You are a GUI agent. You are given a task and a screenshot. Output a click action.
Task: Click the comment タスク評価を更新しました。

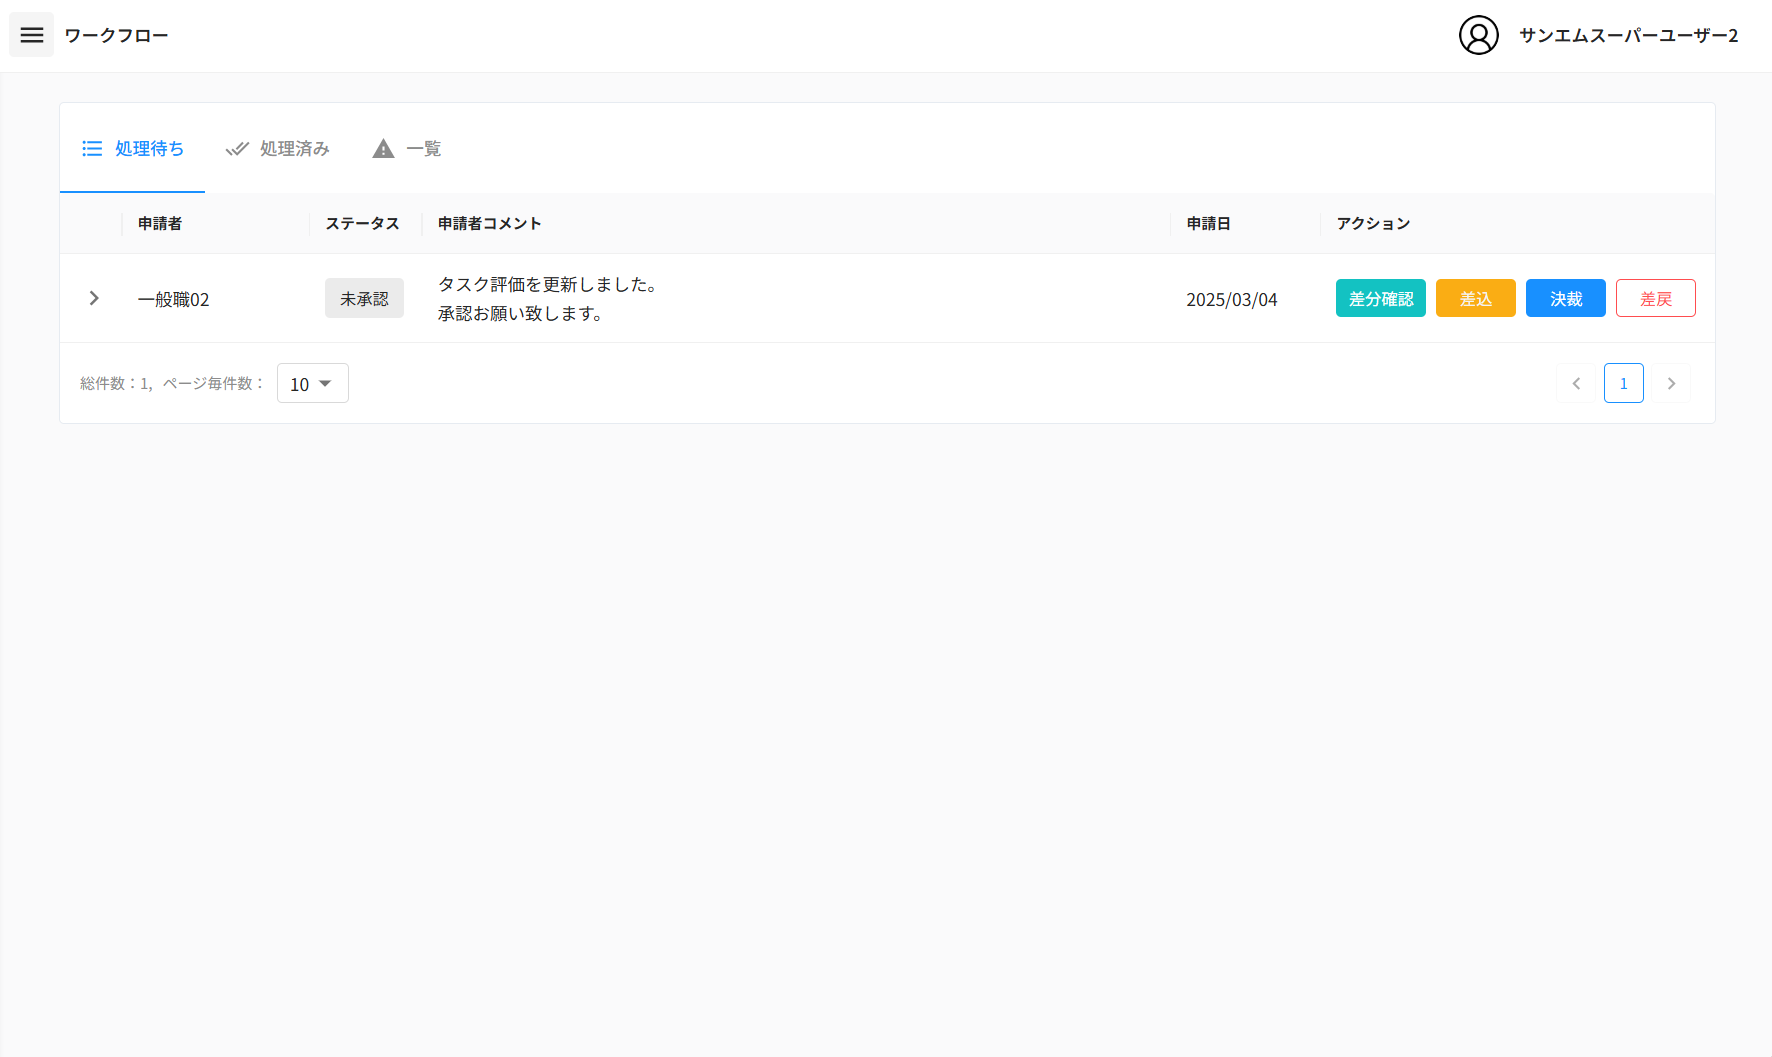tap(547, 284)
